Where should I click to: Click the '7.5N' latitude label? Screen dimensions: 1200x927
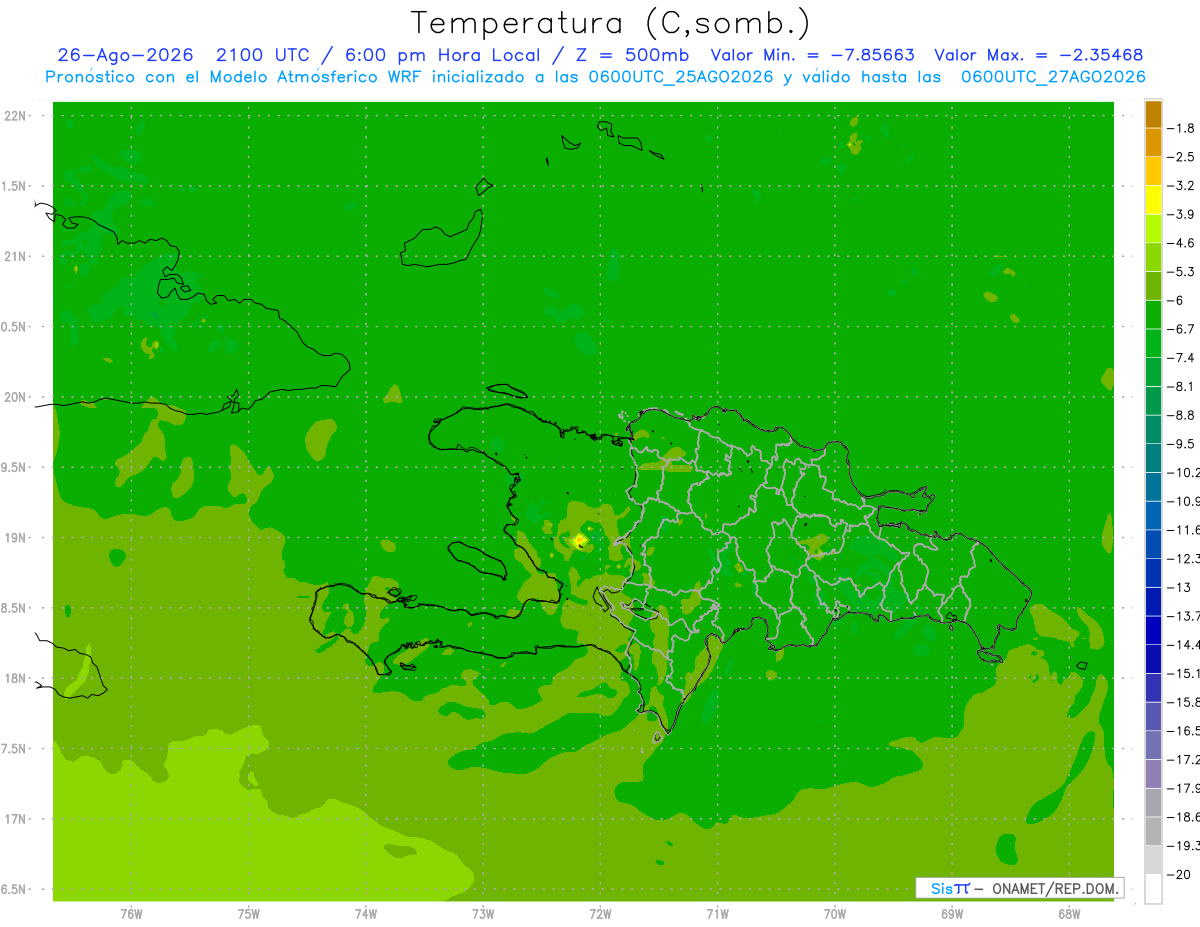point(15,749)
